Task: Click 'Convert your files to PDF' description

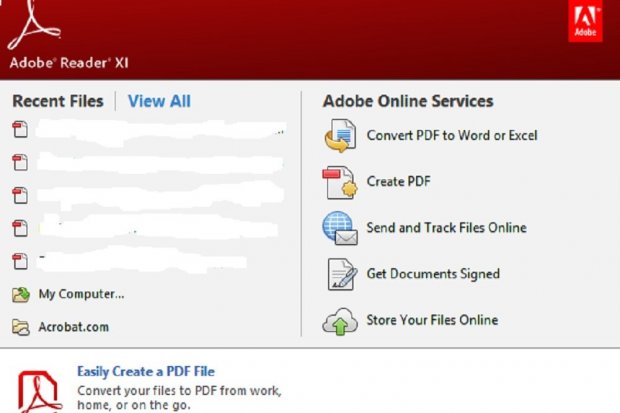Action: 179,398
